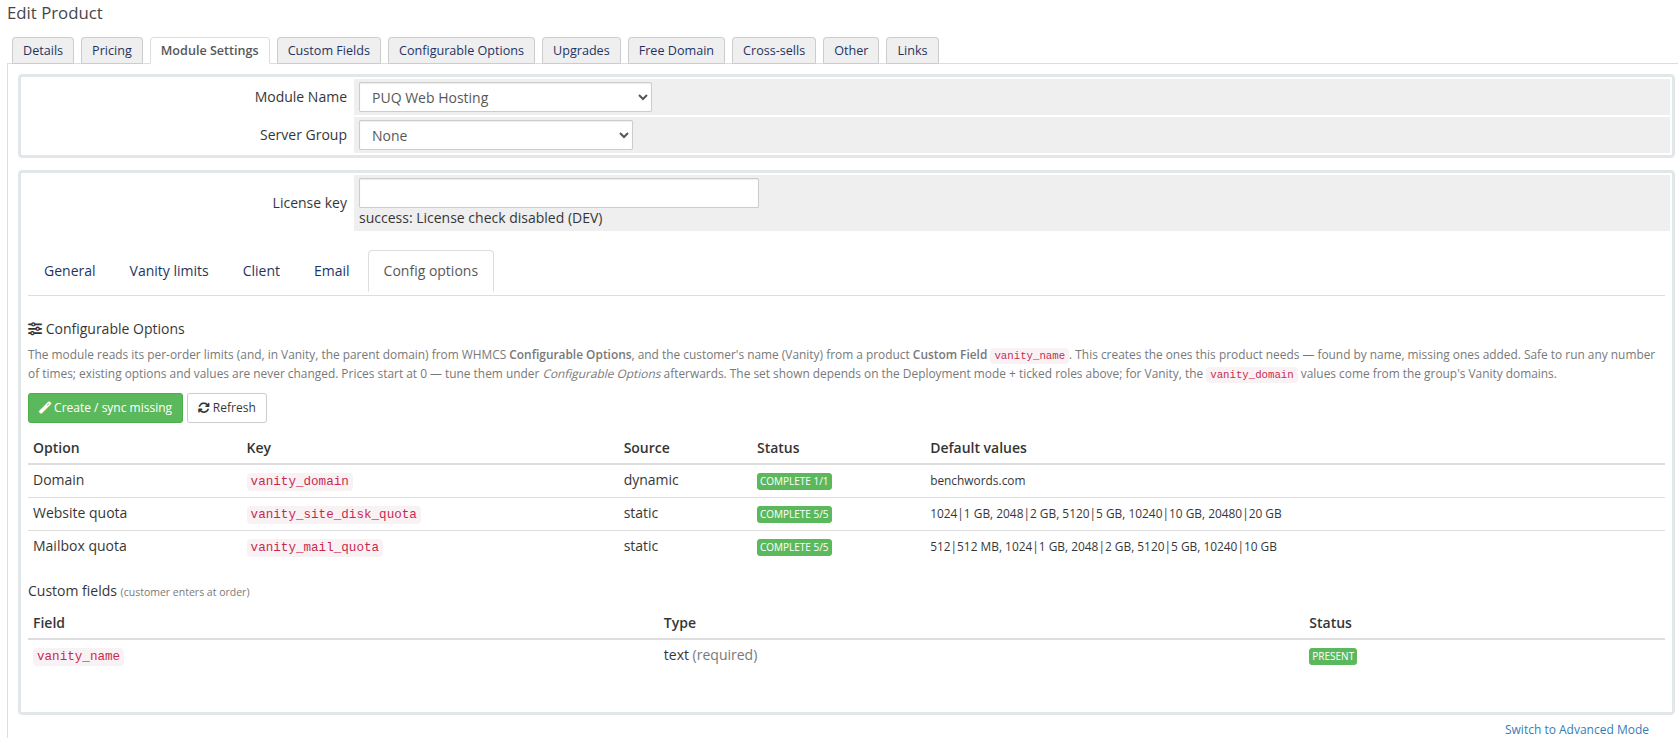Viewport: 1678px width, 738px height.
Task: Click Mailbox quota COMPLETE 5/5 badge
Action: tap(794, 547)
